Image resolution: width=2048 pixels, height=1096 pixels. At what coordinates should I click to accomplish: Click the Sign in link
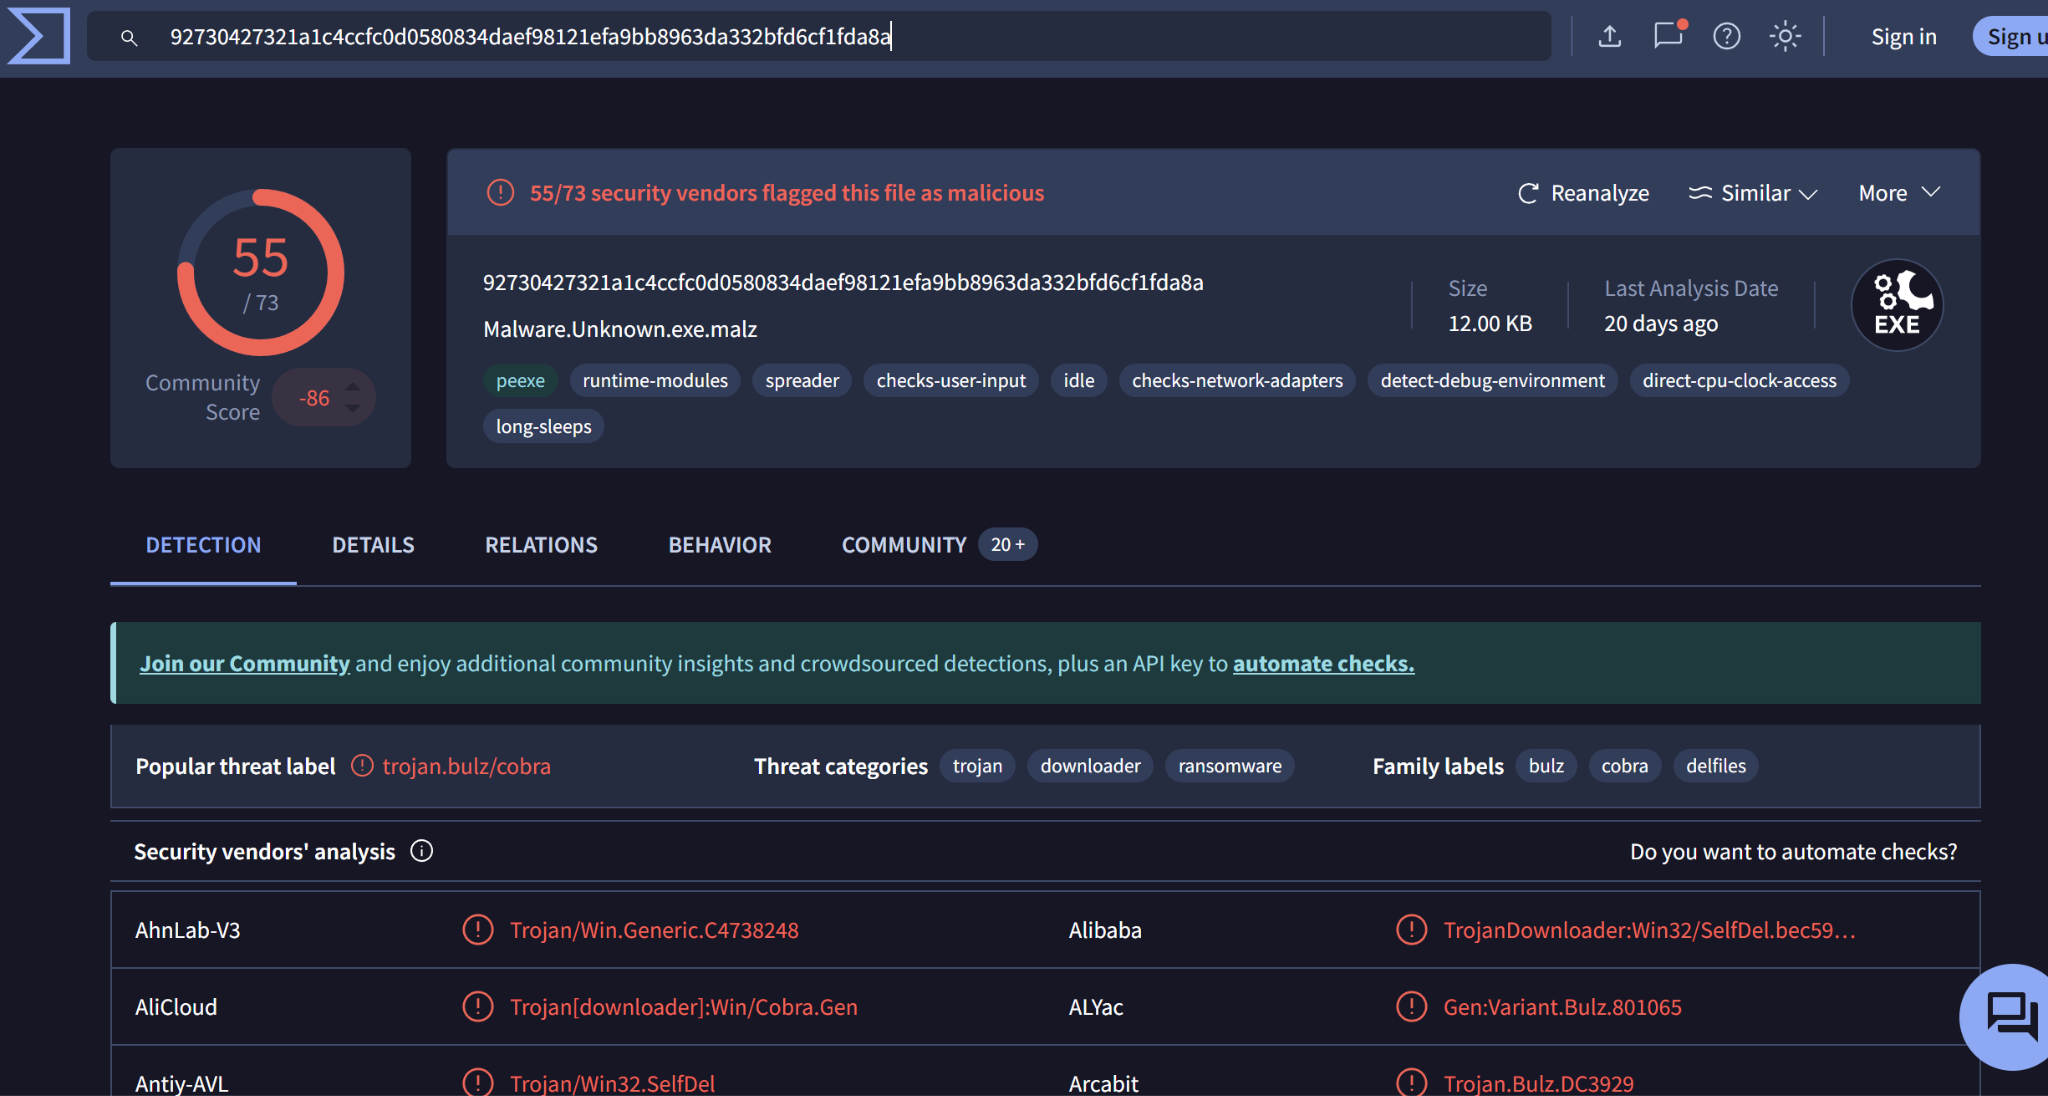1903,37
